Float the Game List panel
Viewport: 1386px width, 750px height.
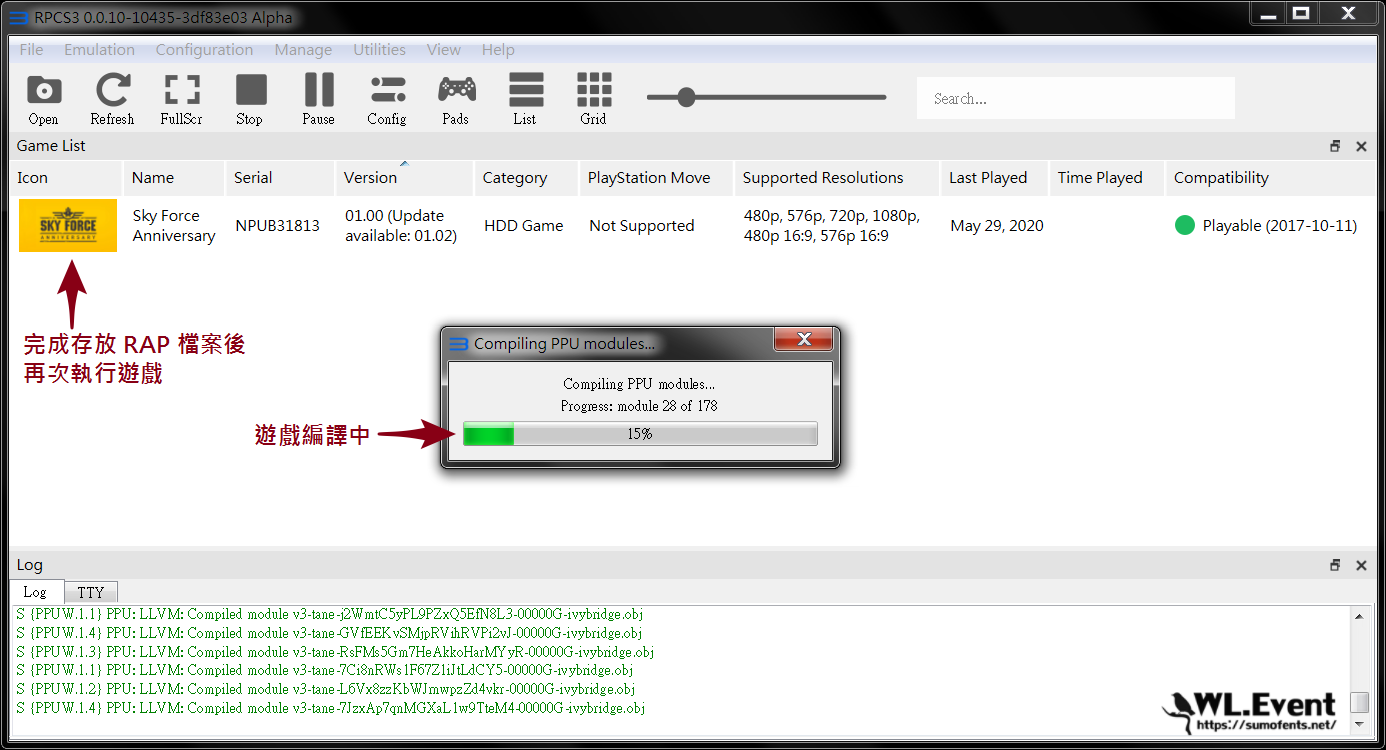pos(1335,146)
